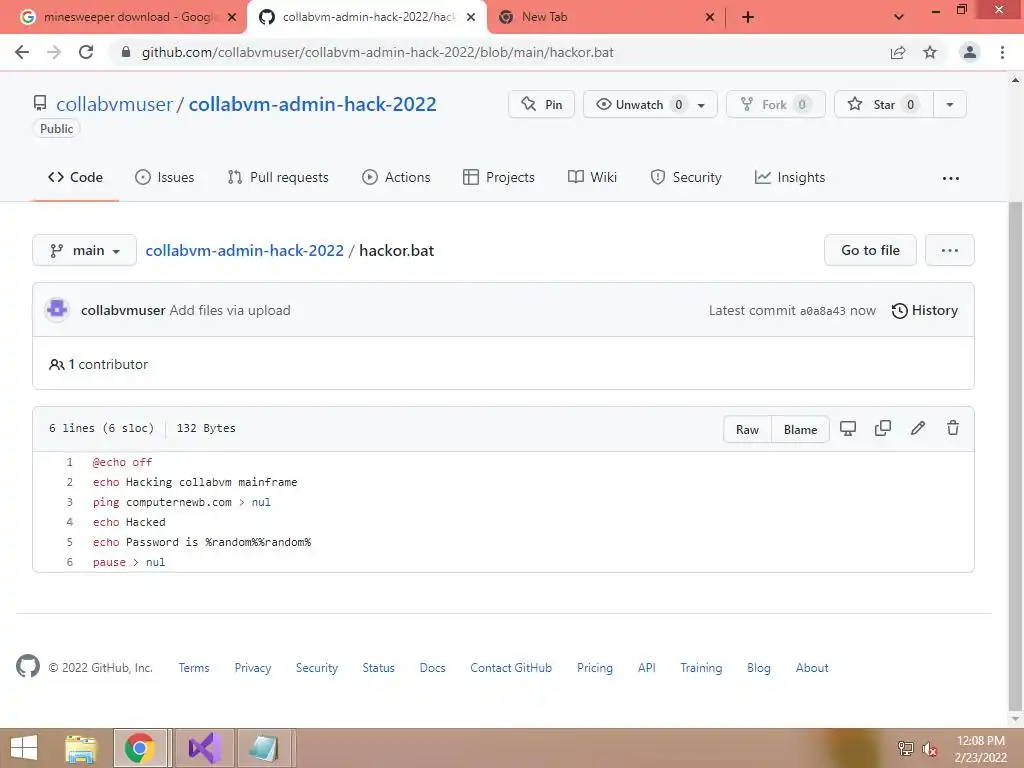Image resolution: width=1024 pixels, height=768 pixels.
Task: Open the Blame view
Action: click(x=800, y=429)
